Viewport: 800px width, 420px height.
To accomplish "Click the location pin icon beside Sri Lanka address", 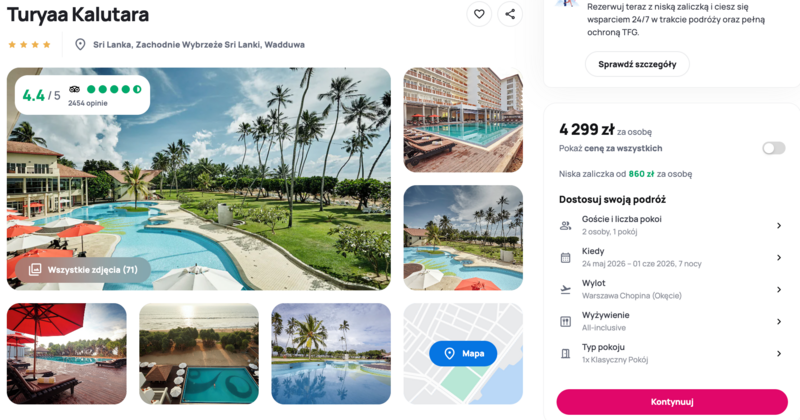I will click(x=80, y=44).
